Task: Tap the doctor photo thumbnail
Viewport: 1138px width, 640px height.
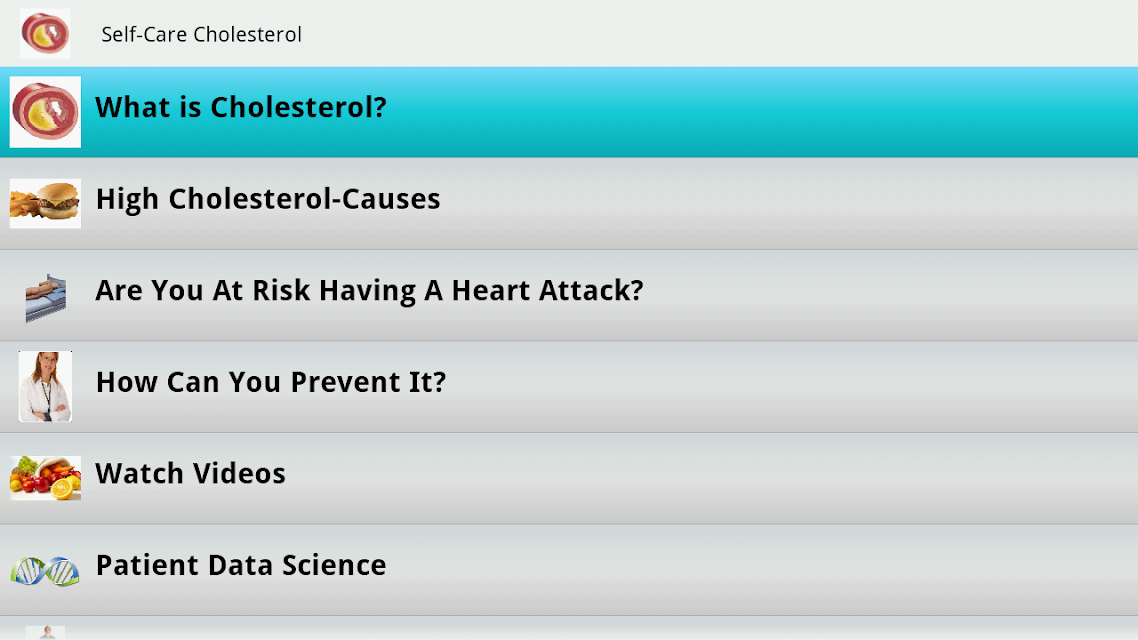Action: [x=45, y=386]
